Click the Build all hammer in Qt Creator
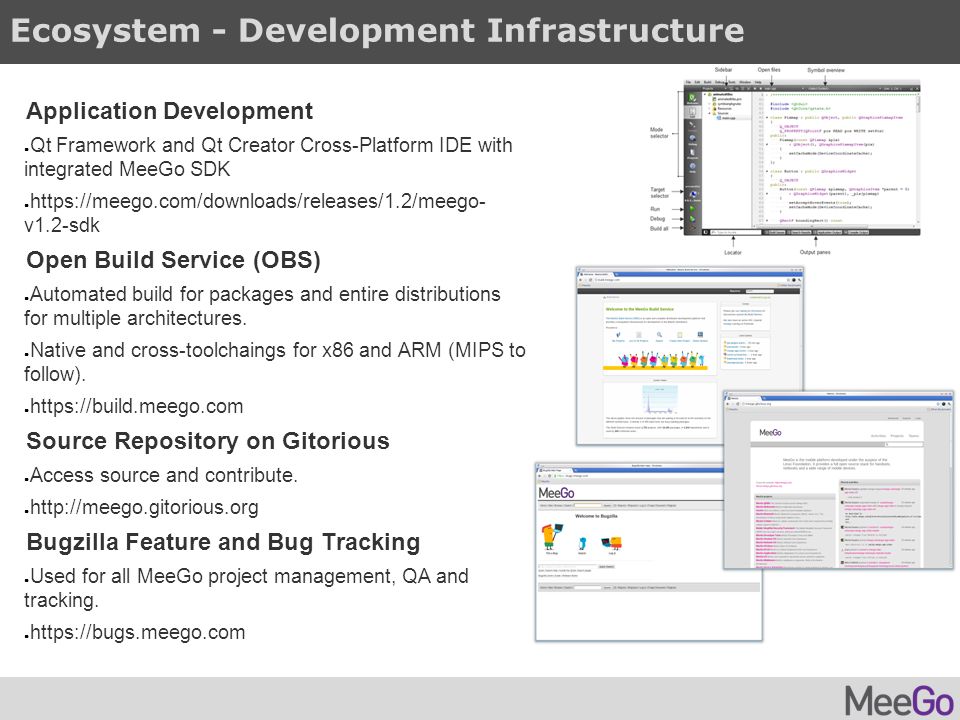 [x=692, y=228]
